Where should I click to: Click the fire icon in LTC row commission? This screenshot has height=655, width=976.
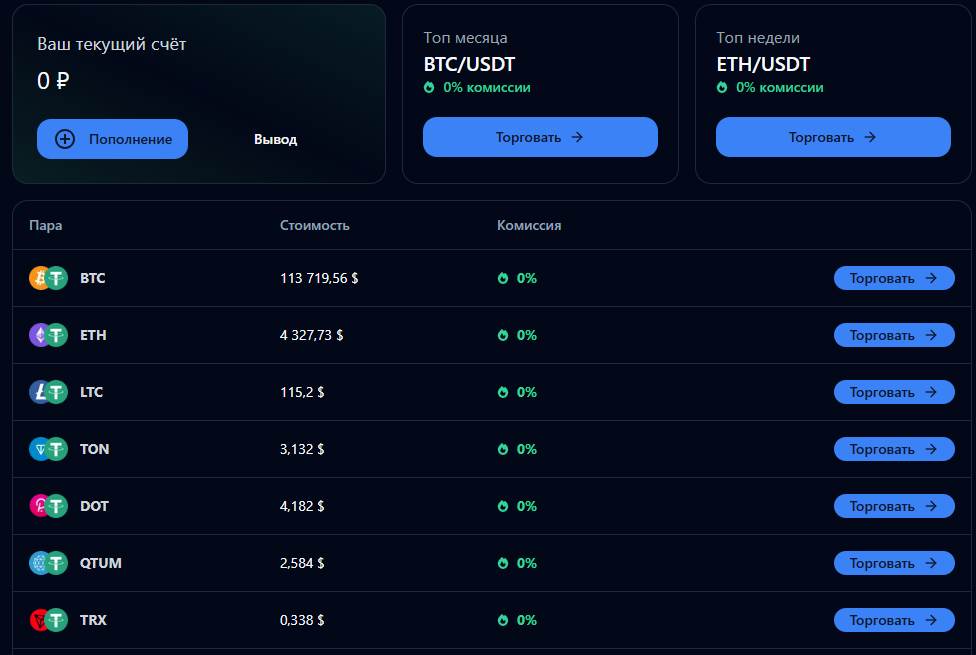503,392
